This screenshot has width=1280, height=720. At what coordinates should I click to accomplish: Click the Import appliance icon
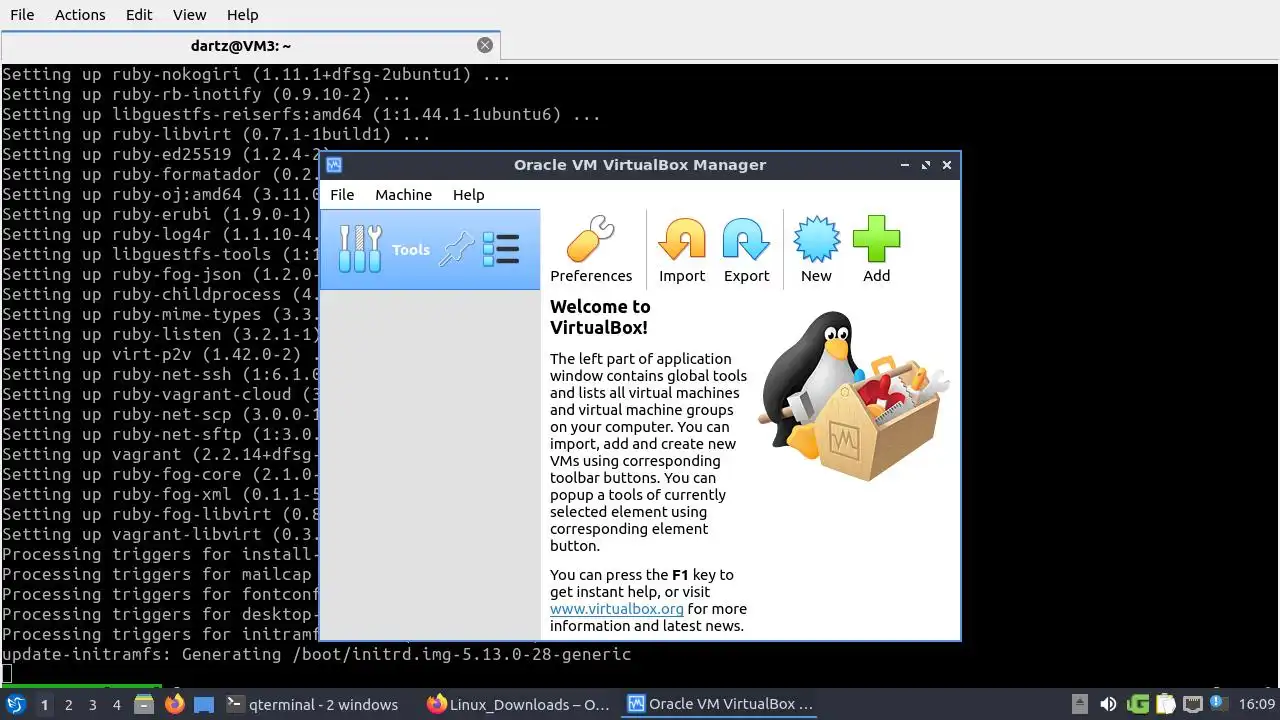[x=682, y=250]
